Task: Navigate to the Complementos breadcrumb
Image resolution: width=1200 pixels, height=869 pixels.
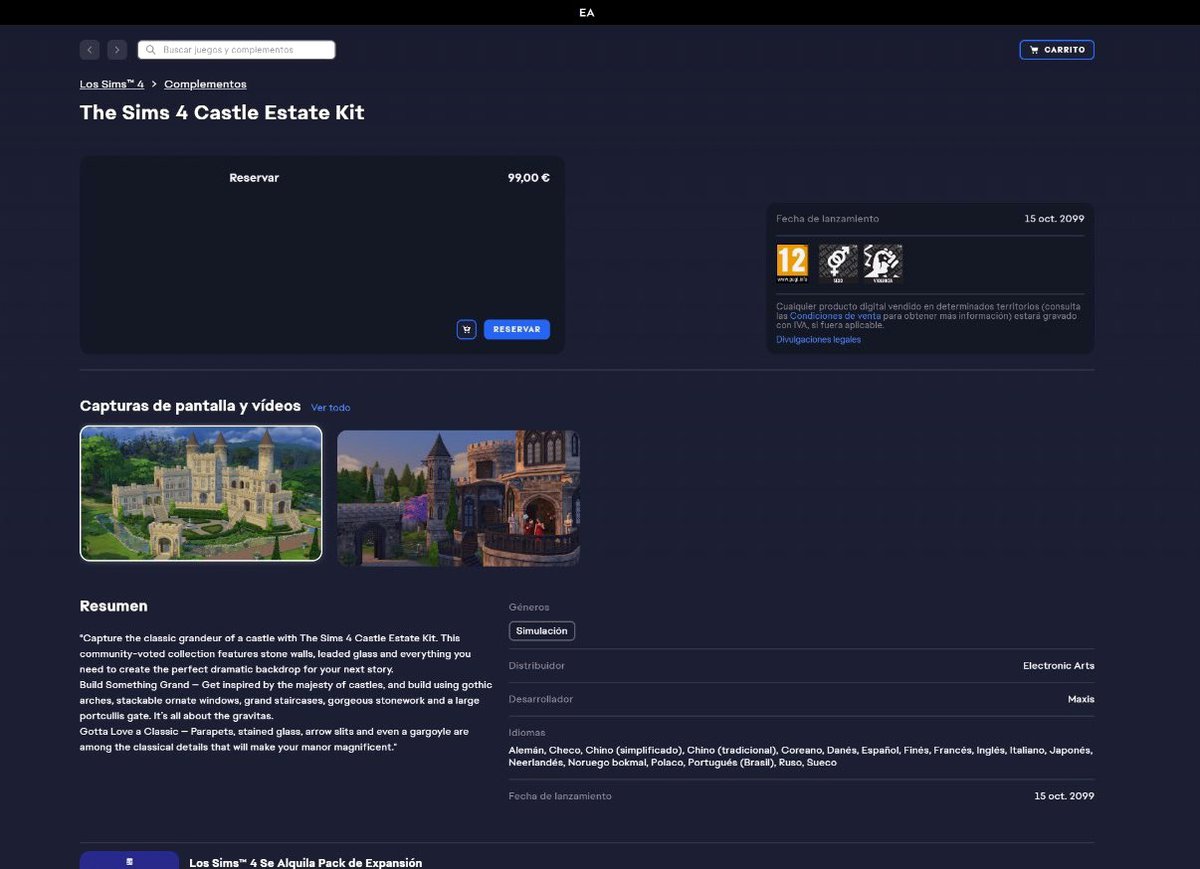Action: coord(205,84)
